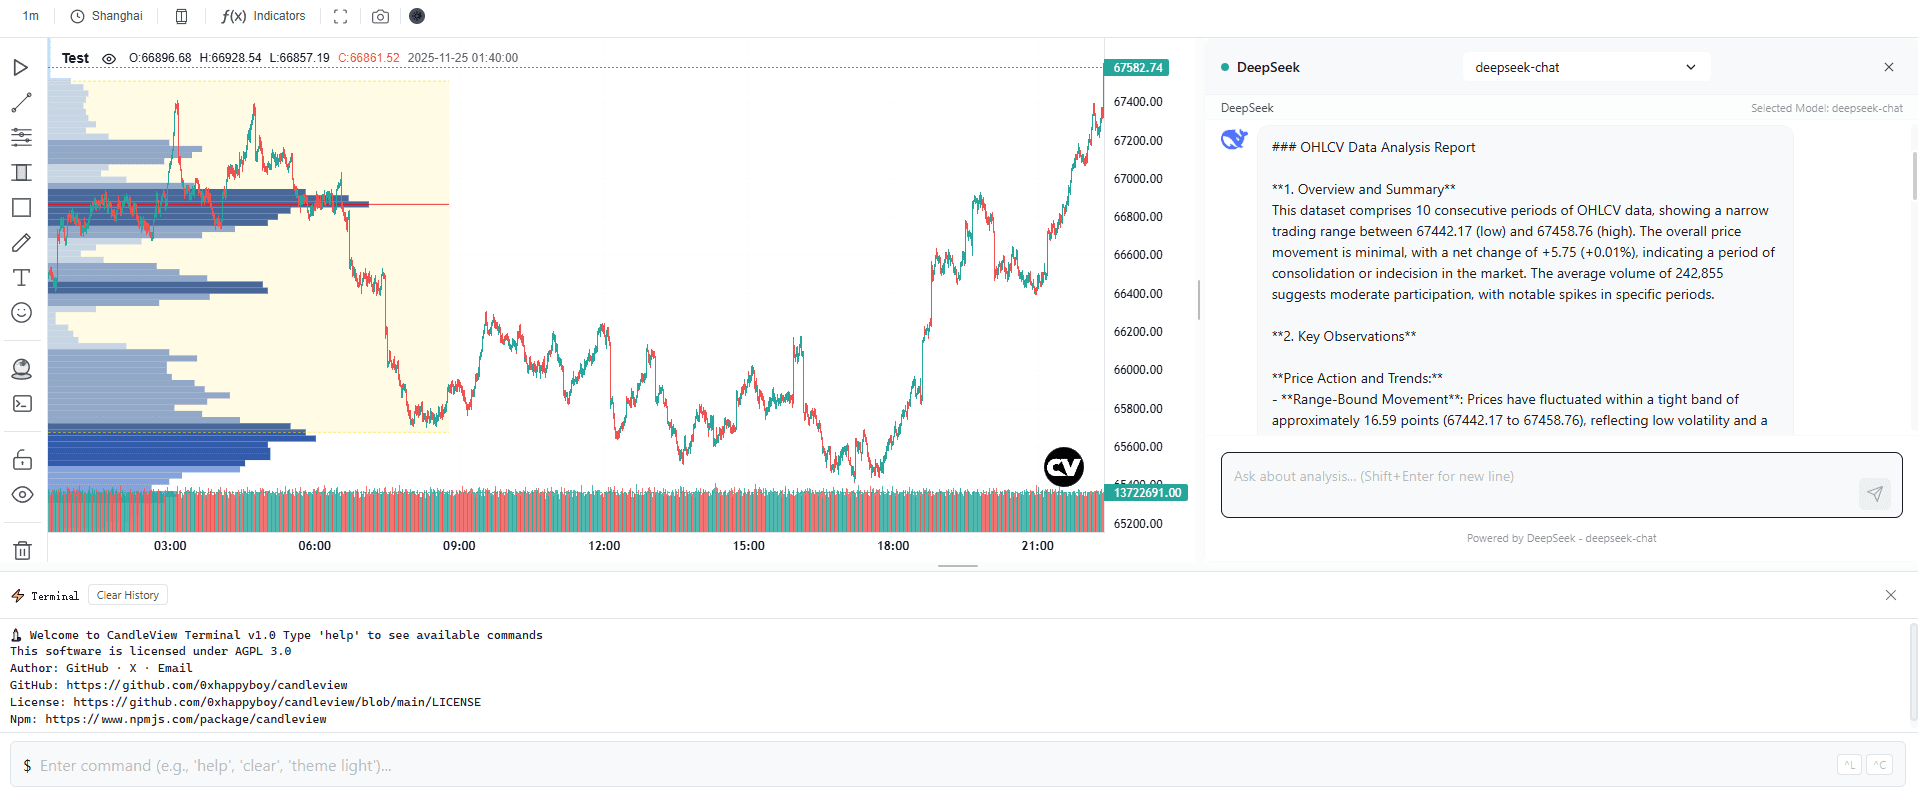Take a chart screenshot with camera icon
This screenshot has width=1918, height=794.
click(380, 16)
